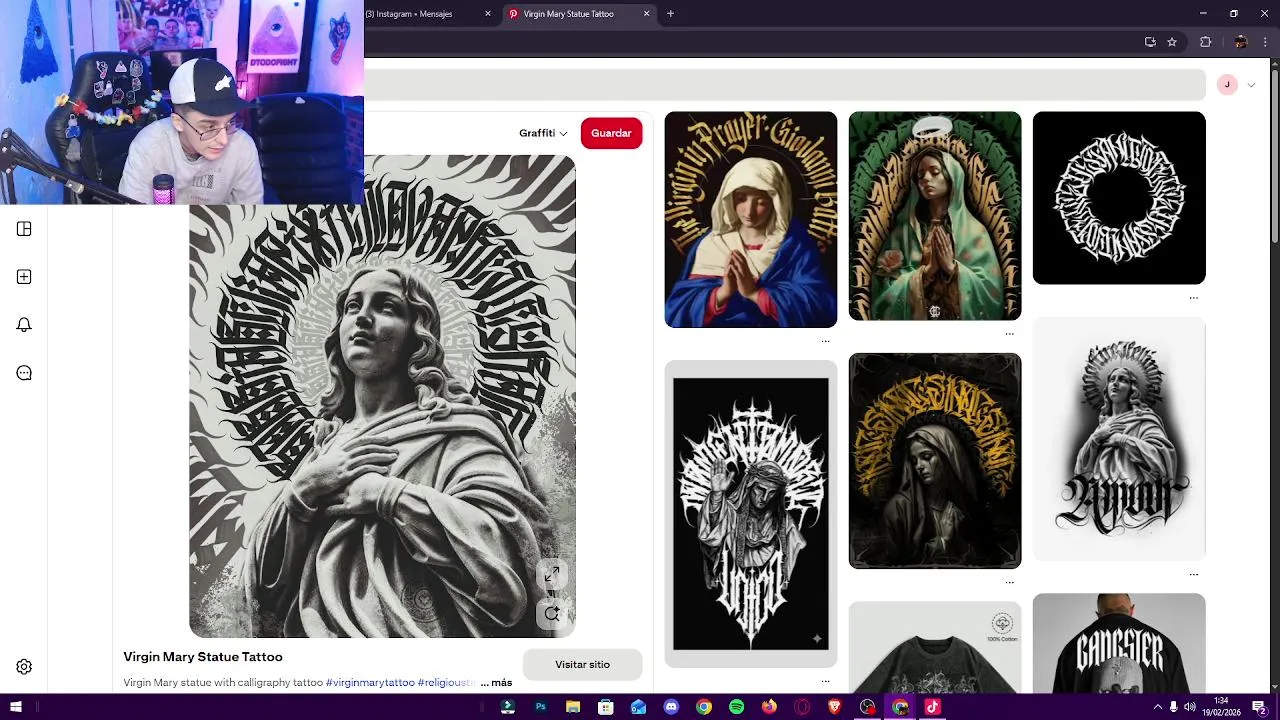Screen dimensions: 1280x720
Task: Open the volume control in system tray
Action: click(x=1189, y=707)
